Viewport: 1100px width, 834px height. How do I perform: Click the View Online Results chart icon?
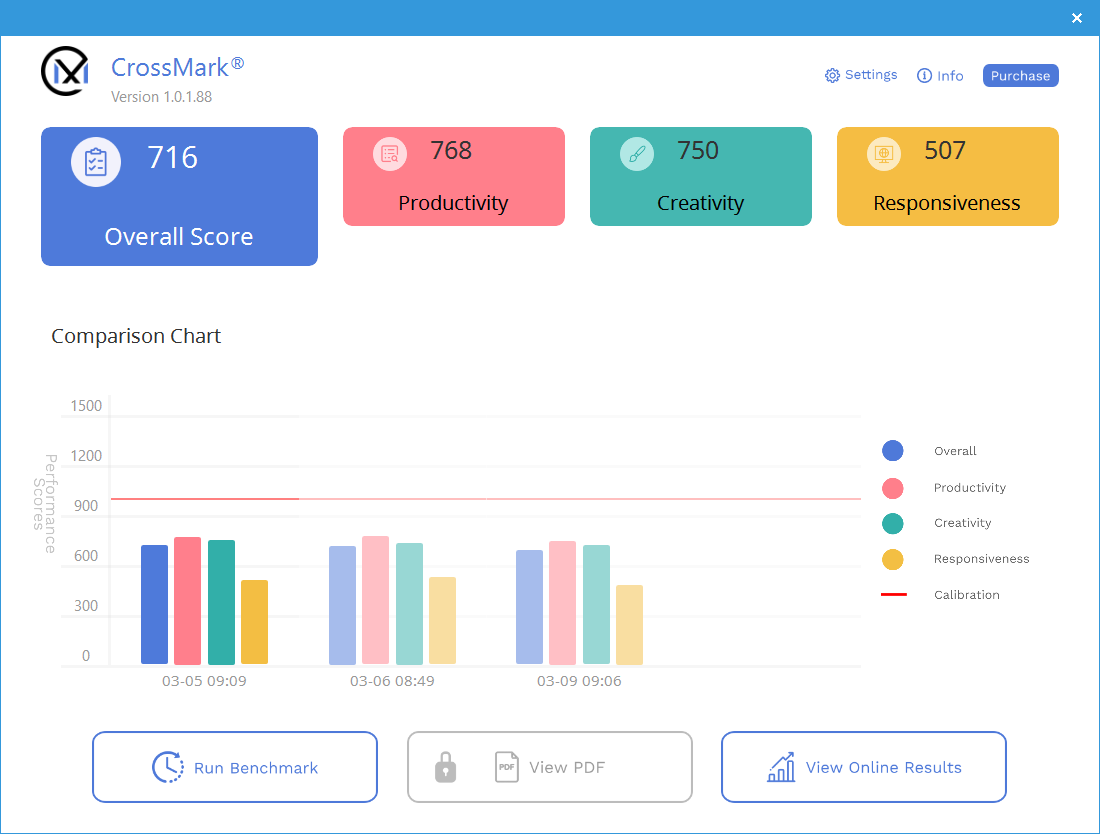(x=782, y=767)
